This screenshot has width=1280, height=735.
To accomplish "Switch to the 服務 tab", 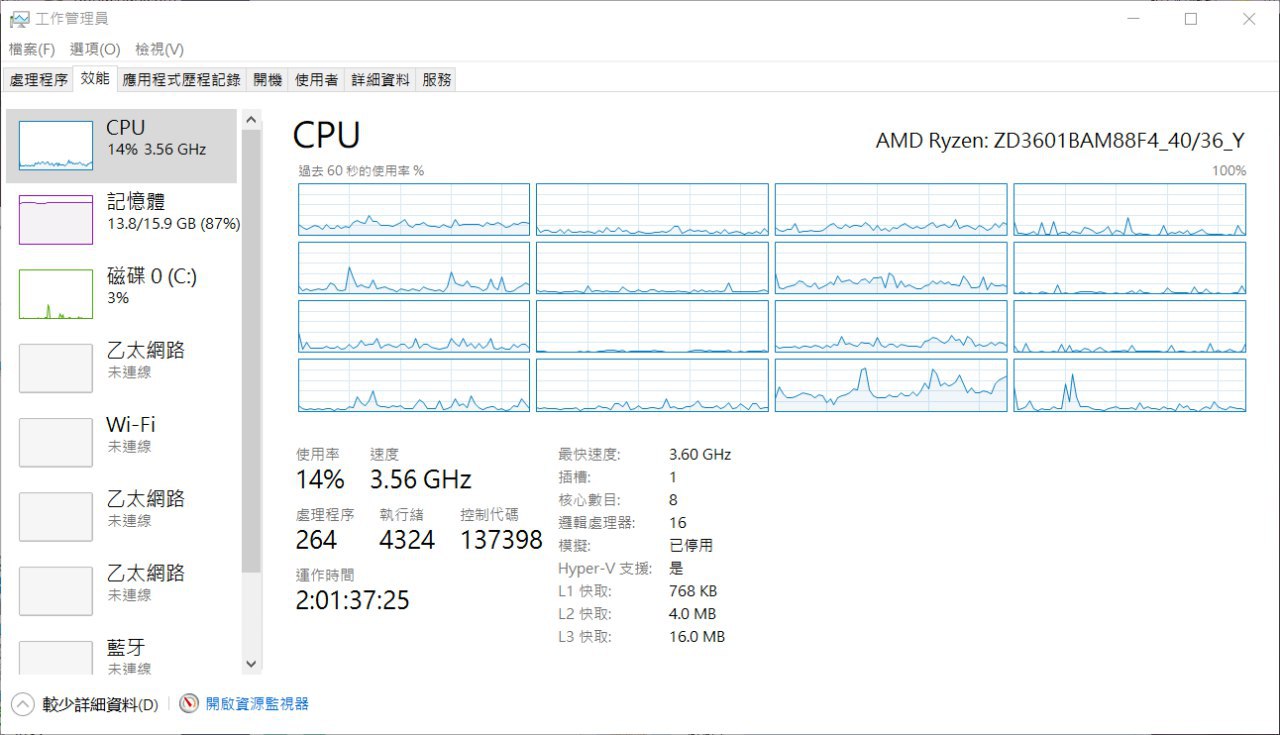I will pos(437,80).
